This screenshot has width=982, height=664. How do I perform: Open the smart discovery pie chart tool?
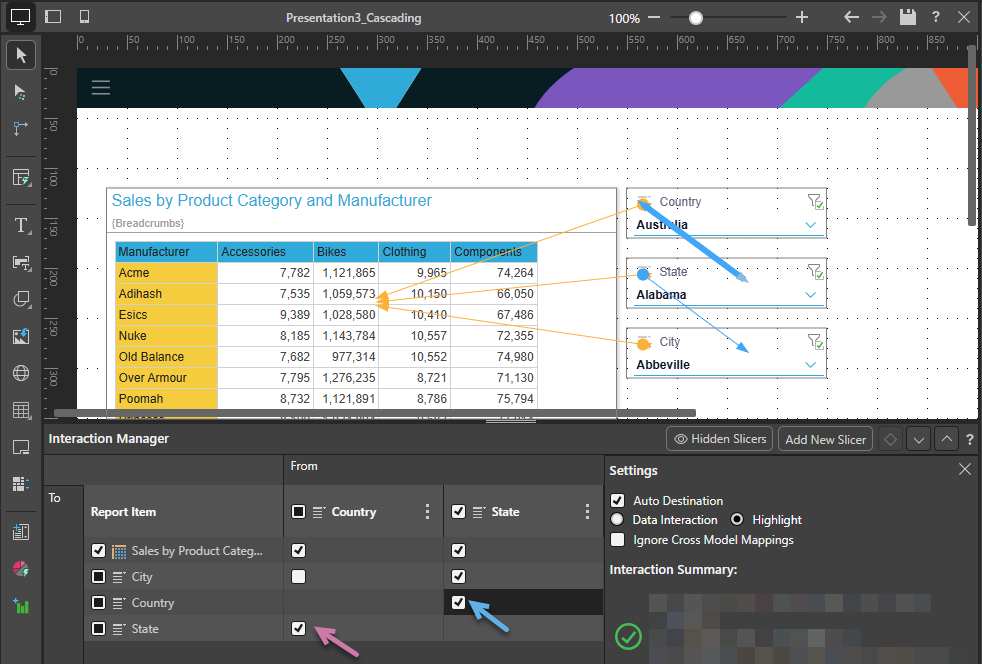[x=21, y=569]
